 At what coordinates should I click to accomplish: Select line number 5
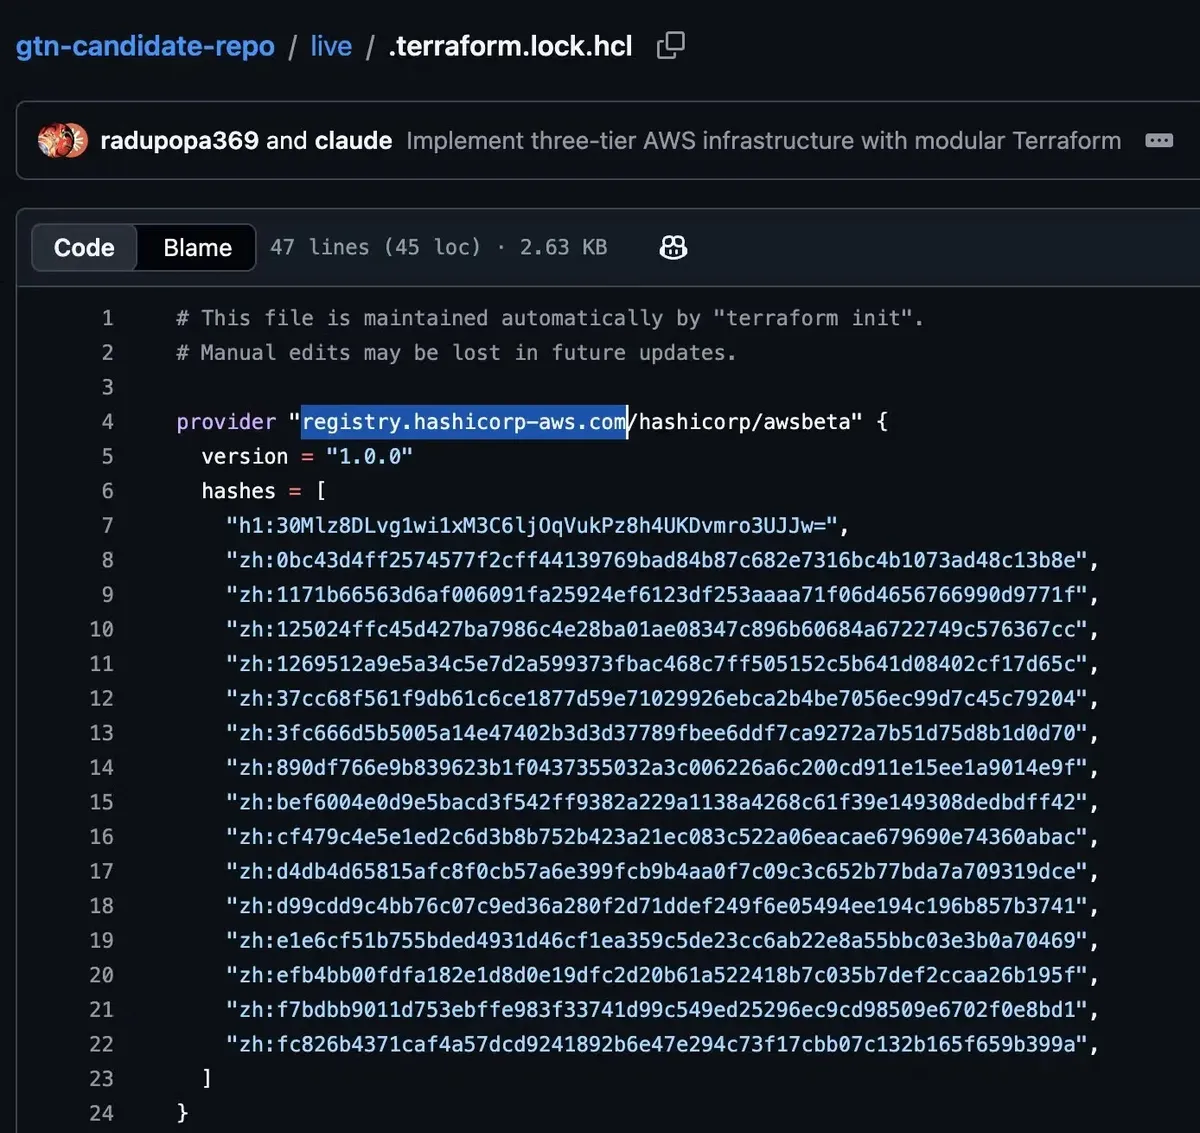pyautogui.click(x=108, y=456)
